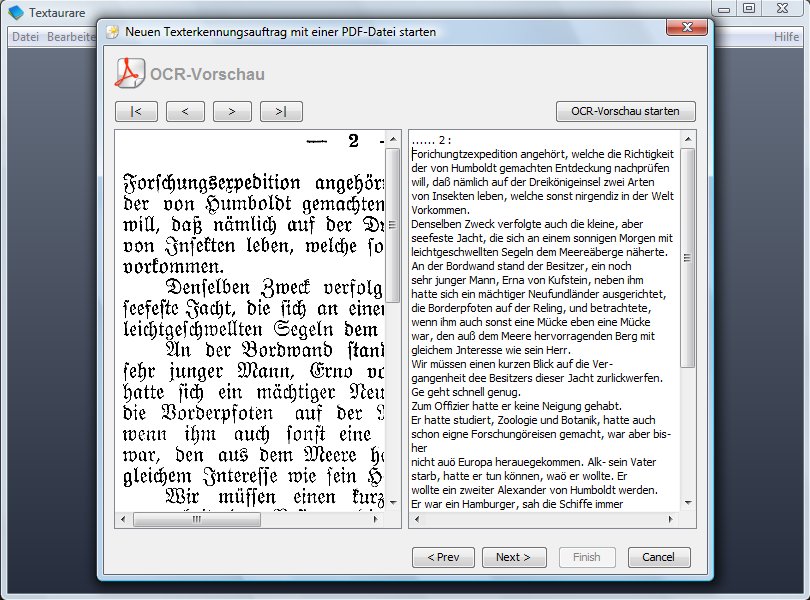Go to previous page with < button
This screenshot has height=600, width=810.
185,111
